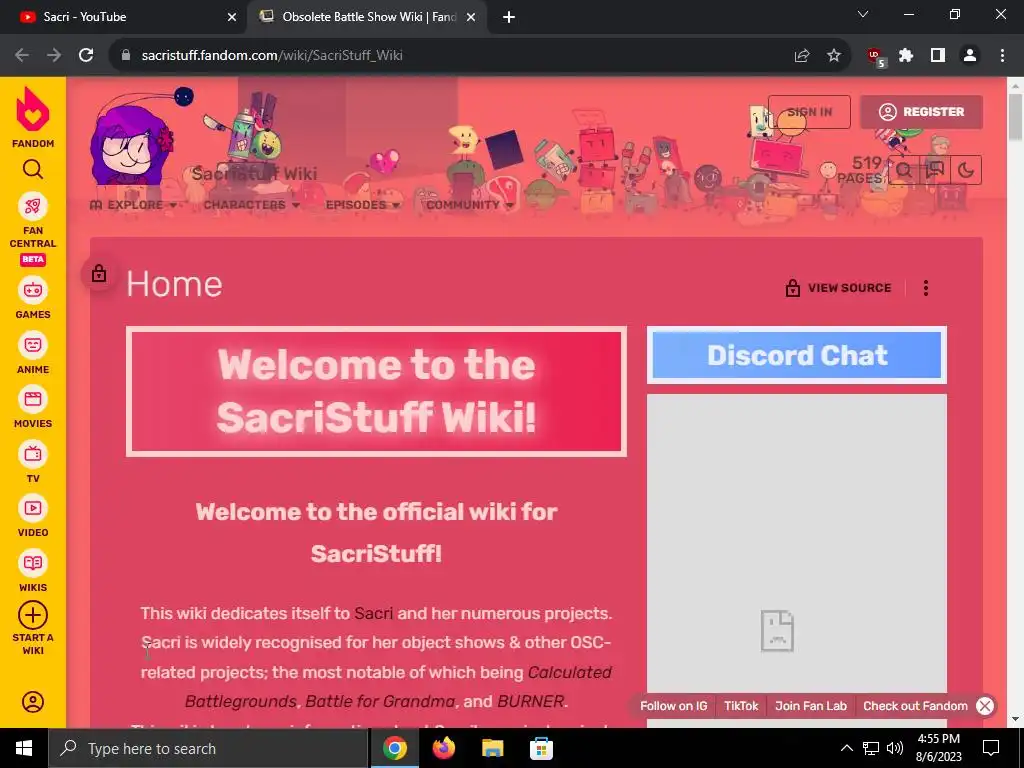Click the Check out Fandom link
This screenshot has height=768, width=1024.
(915, 706)
